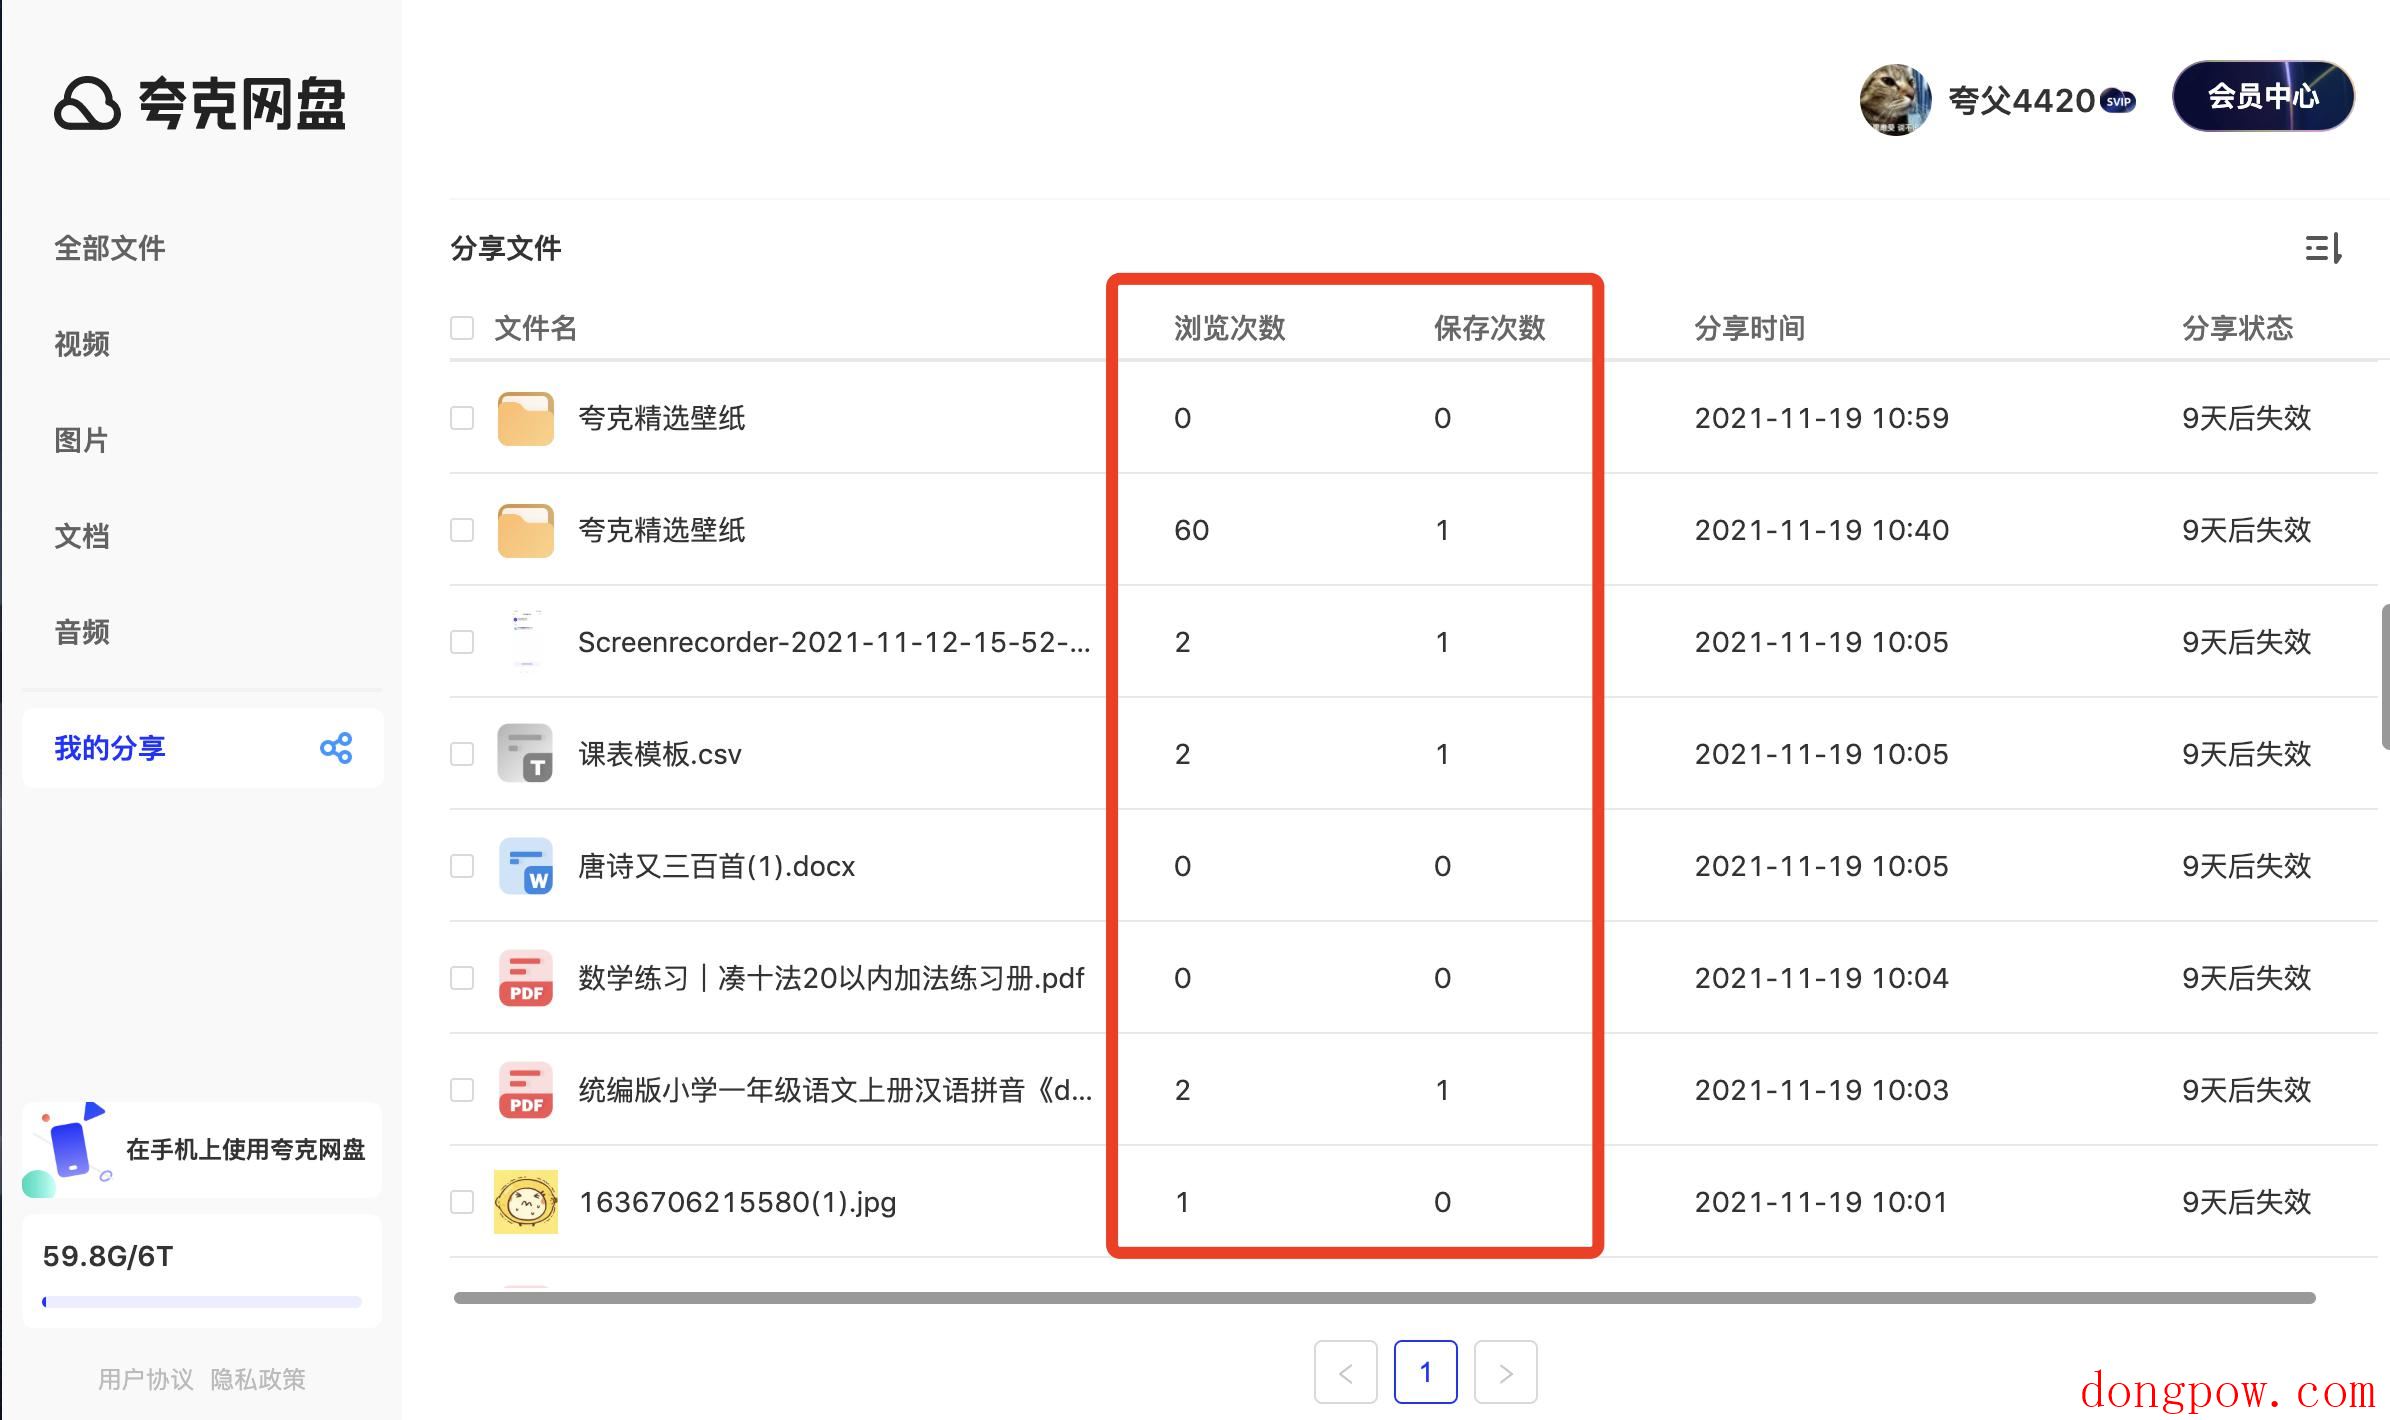Click the 59.8G/6T storage text
The width and height of the screenshot is (2390, 1420).
click(x=108, y=1256)
